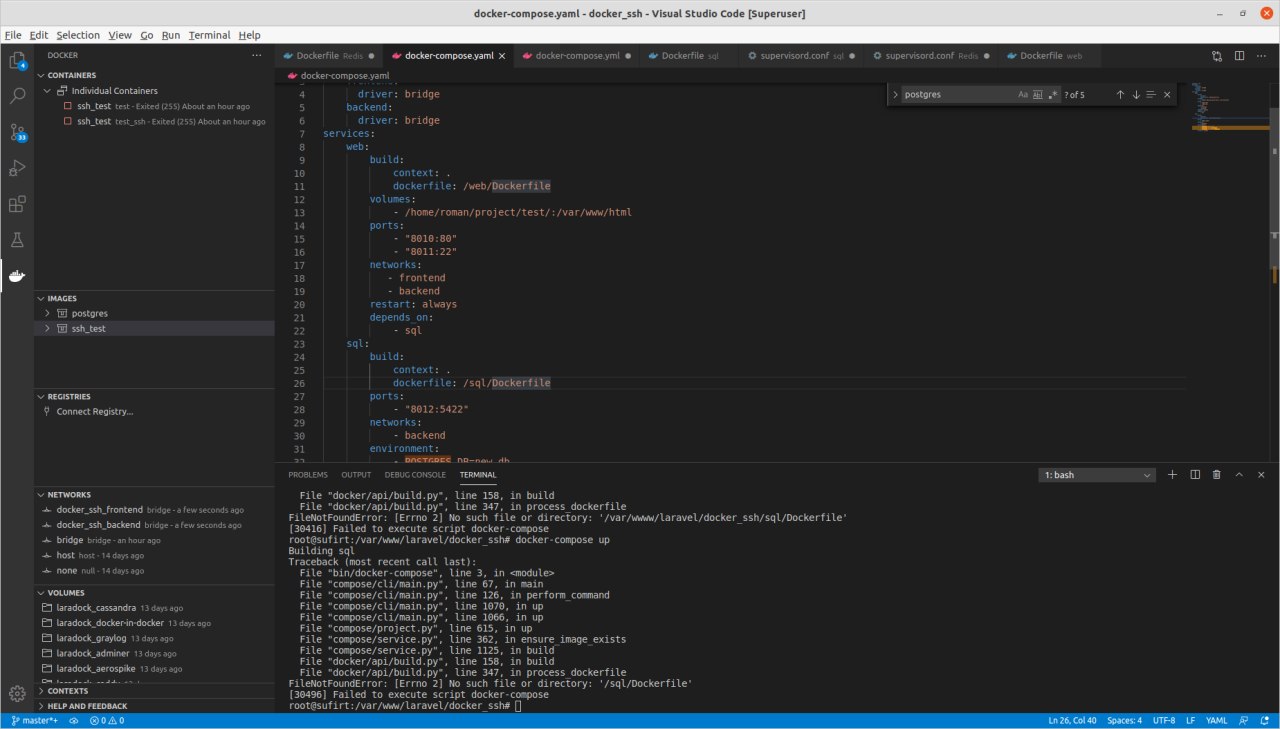Click the open changes compare icon

click(1217, 56)
